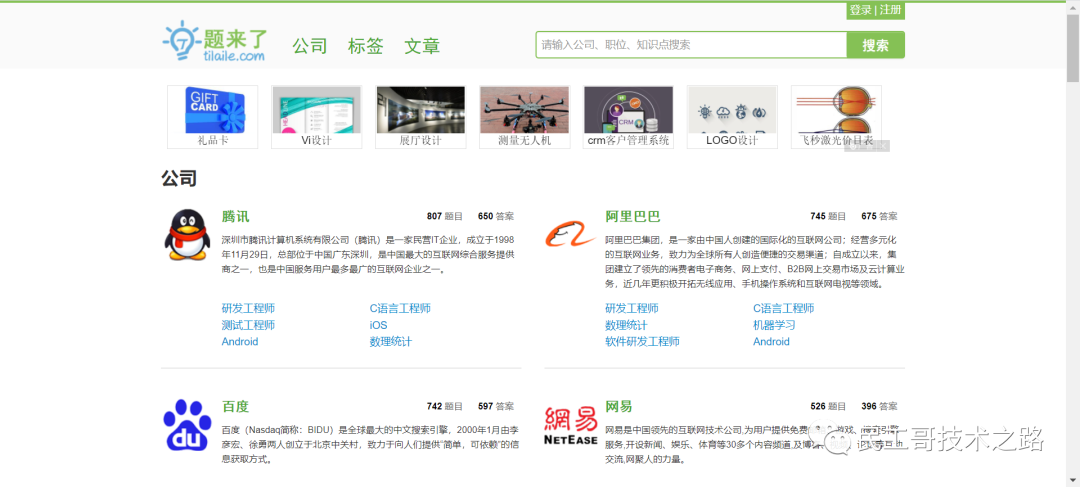
Task: Open the 展厅设计 ad thumbnail
Action: [421, 117]
